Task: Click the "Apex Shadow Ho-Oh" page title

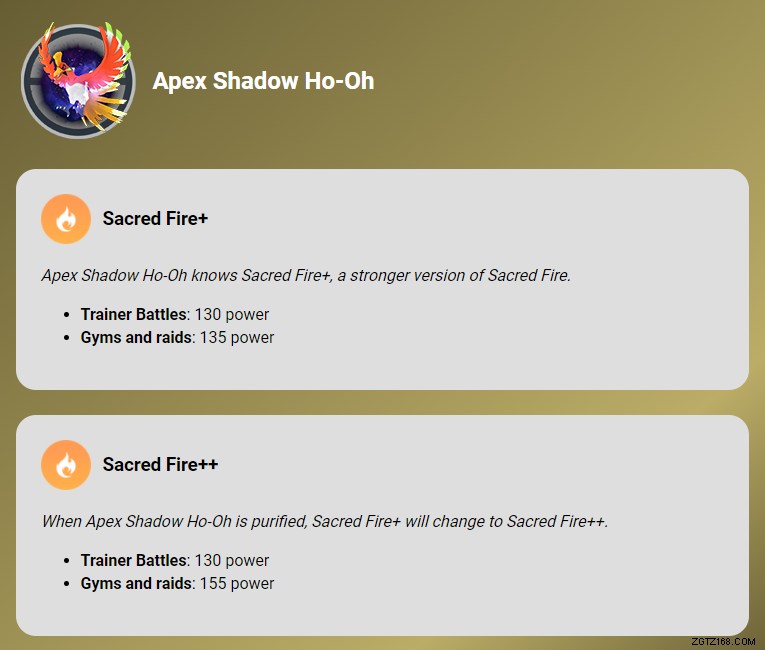Action: [x=263, y=81]
